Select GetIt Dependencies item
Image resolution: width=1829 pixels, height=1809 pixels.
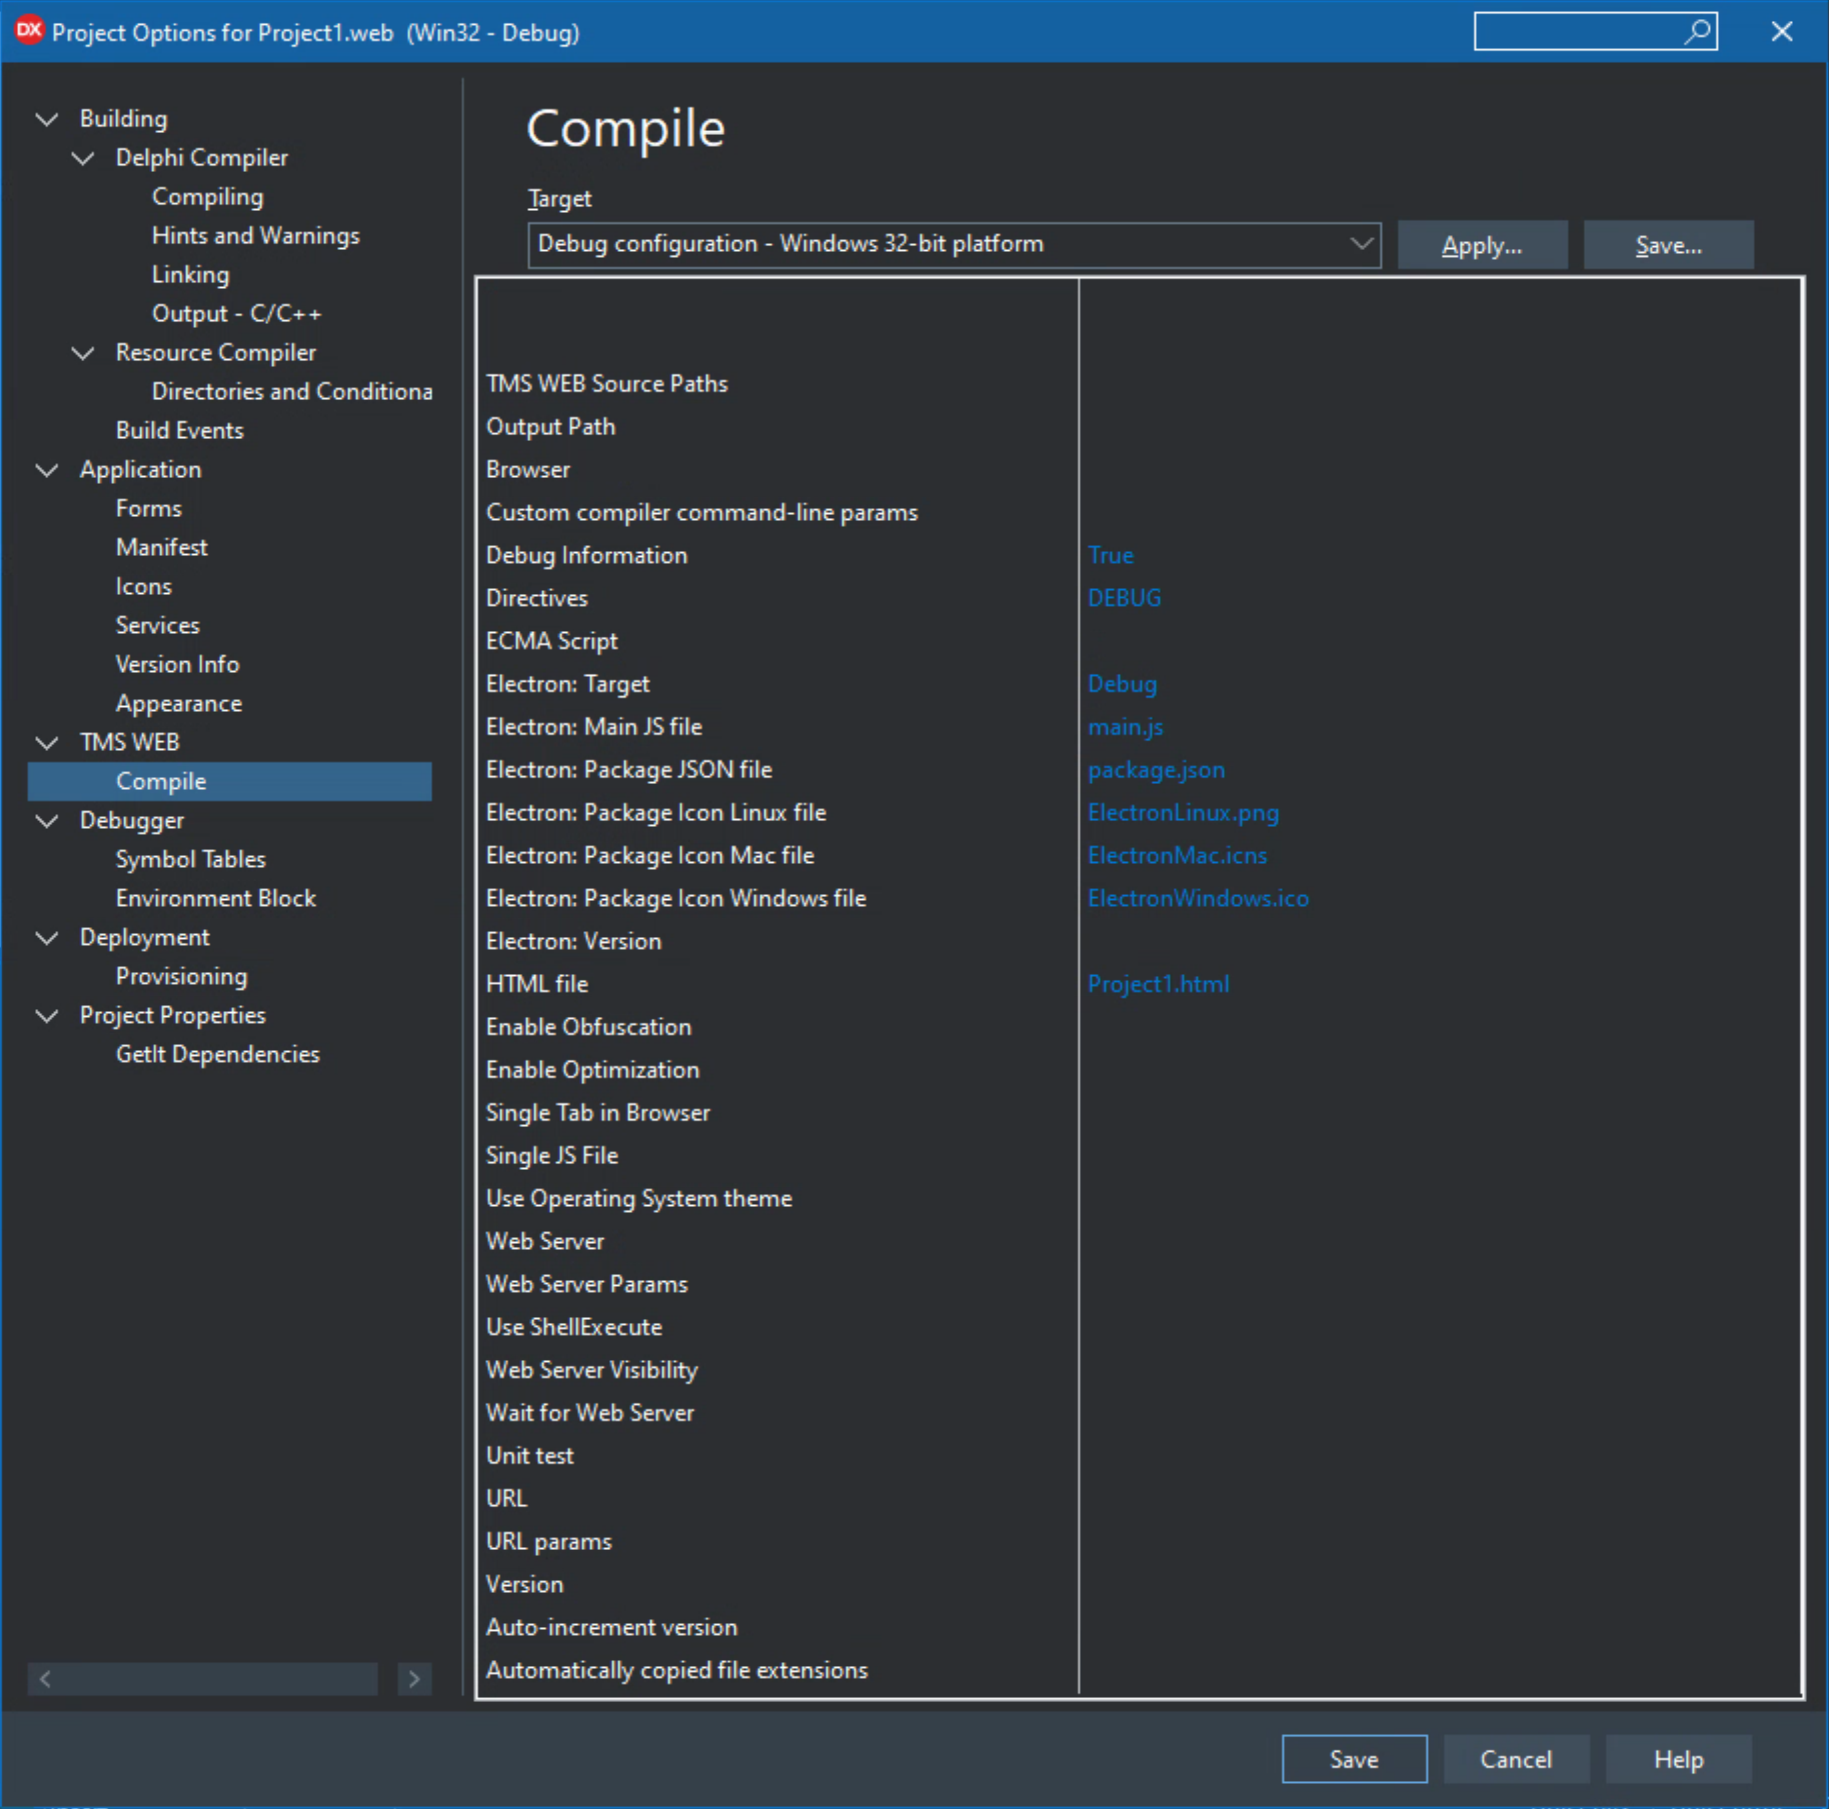click(217, 1055)
